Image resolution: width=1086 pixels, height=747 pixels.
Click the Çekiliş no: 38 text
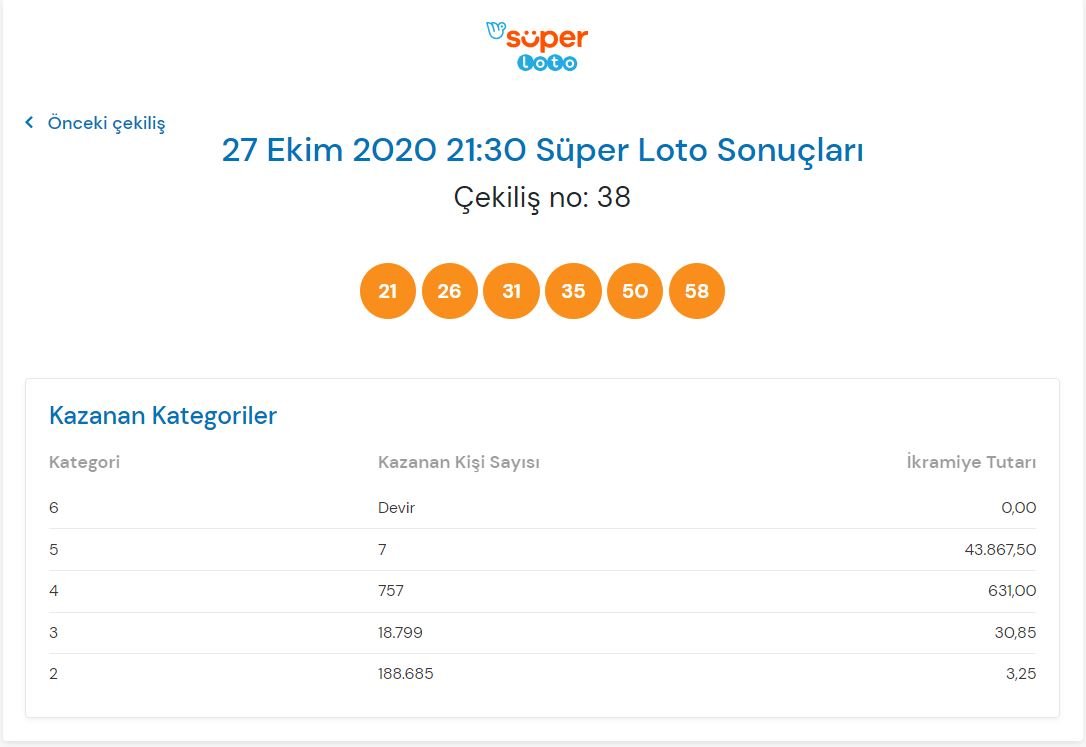click(x=542, y=198)
